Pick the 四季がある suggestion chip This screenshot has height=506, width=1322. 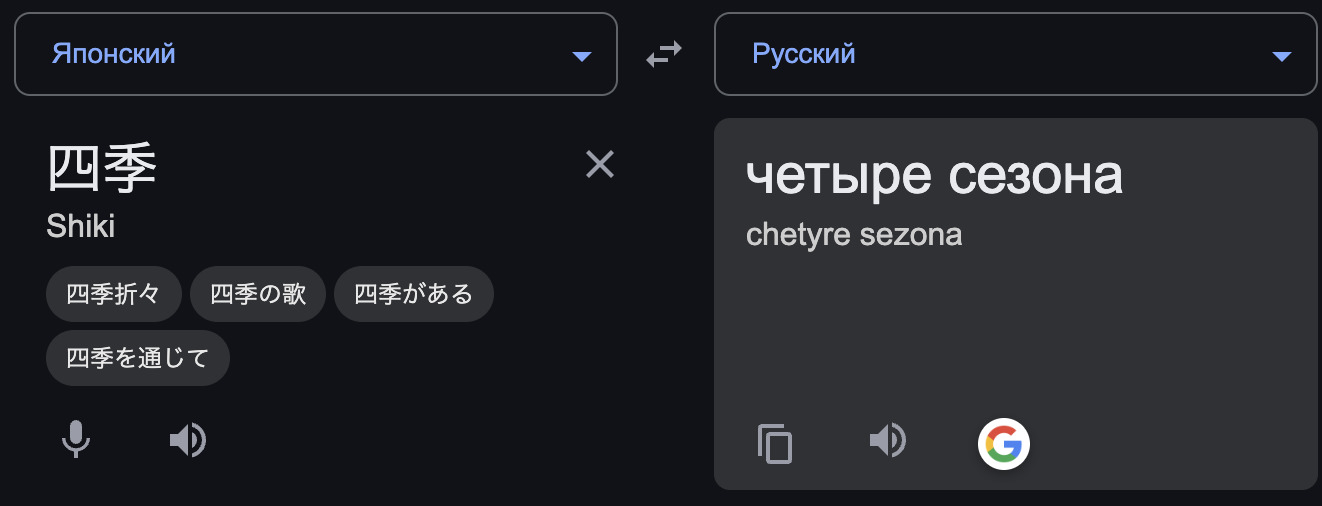point(413,294)
